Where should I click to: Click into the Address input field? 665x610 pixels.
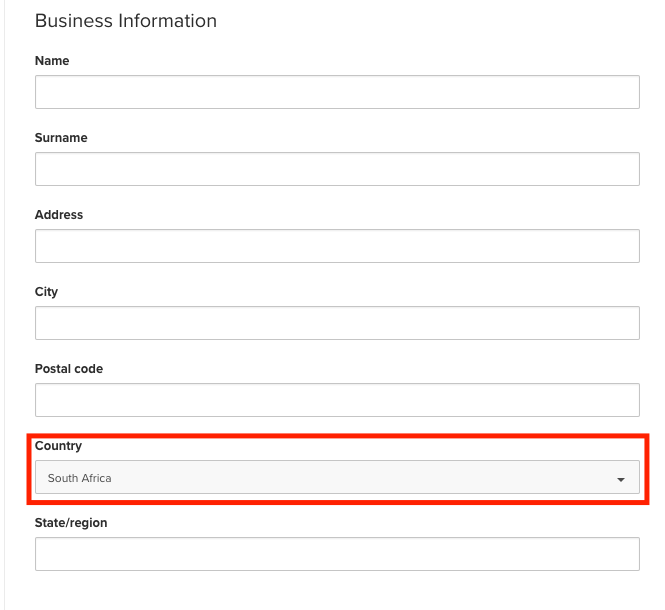tap(337, 246)
